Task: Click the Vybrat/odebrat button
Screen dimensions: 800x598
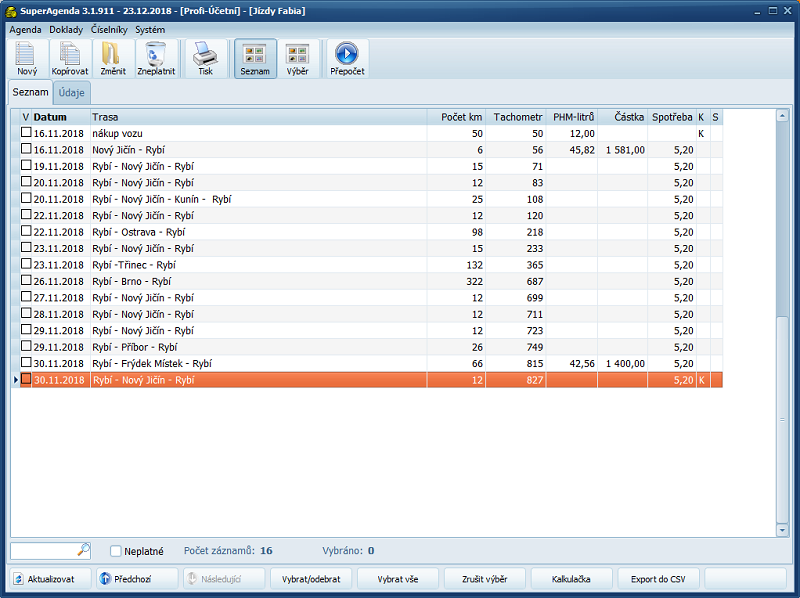Action: (311, 579)
